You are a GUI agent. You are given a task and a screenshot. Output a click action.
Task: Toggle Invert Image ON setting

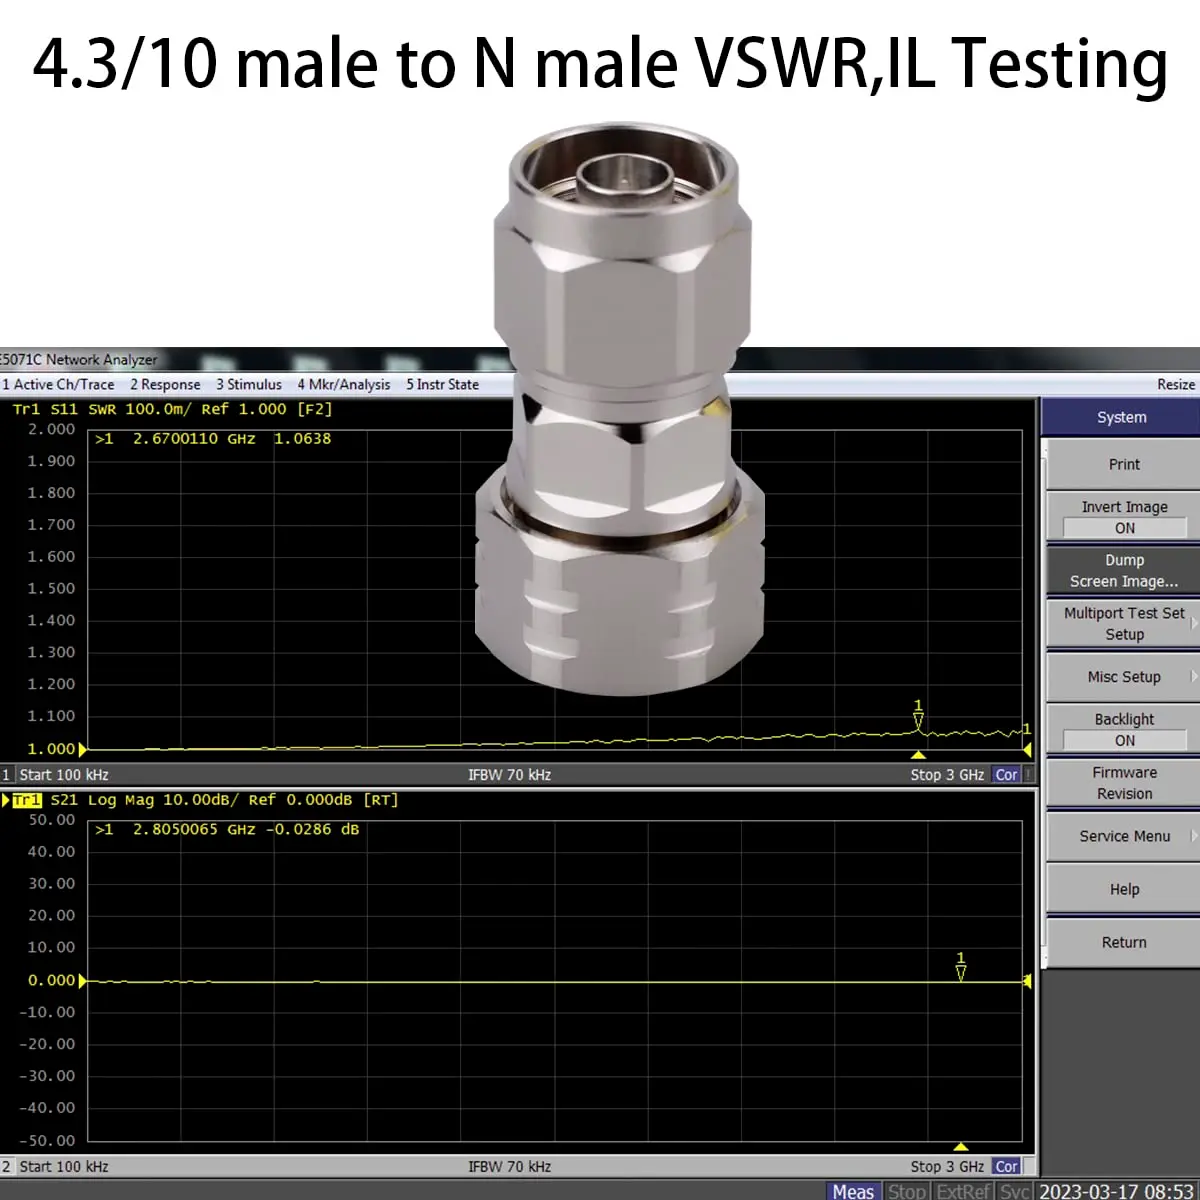(x=1123, y=517)
